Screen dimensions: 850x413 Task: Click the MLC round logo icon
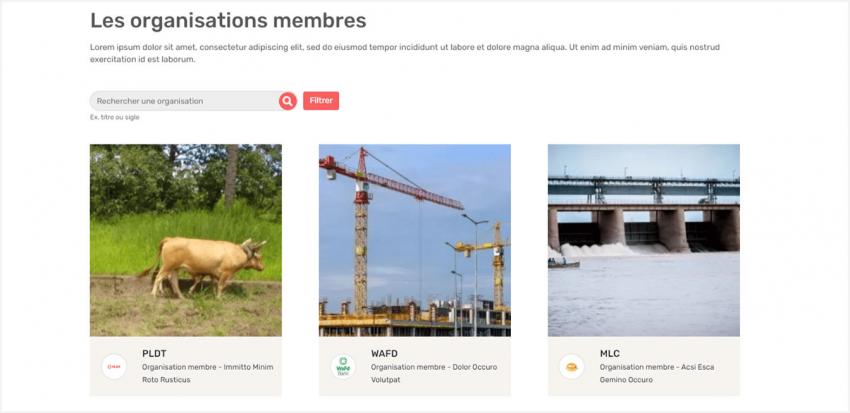pos(572,367)
